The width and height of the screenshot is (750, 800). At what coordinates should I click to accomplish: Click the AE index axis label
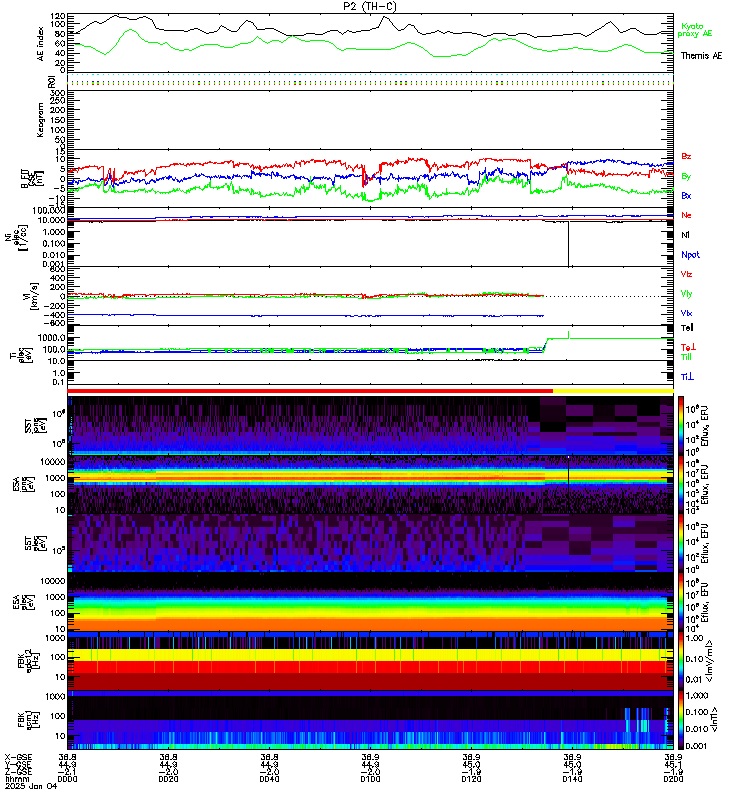point(41,44)
